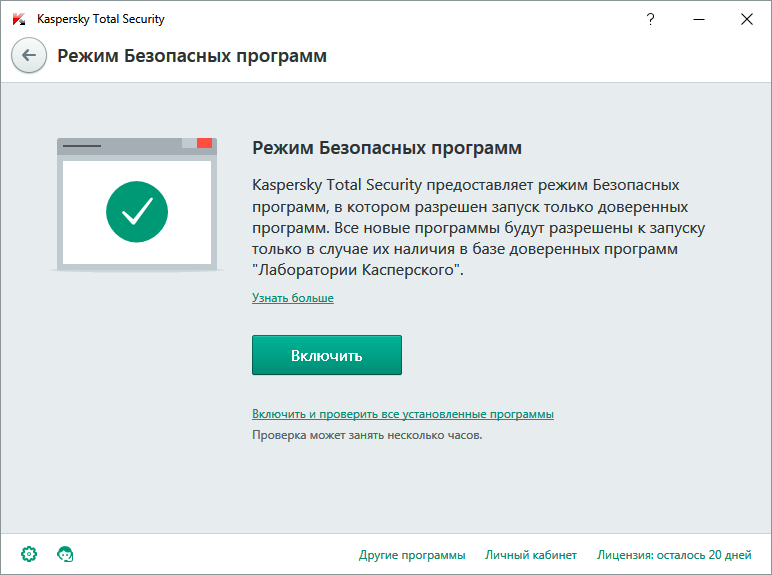Viewport: 772px width, 575px height.
Task: Open support via the headset face icon
Action: click(x=65, y=554)
